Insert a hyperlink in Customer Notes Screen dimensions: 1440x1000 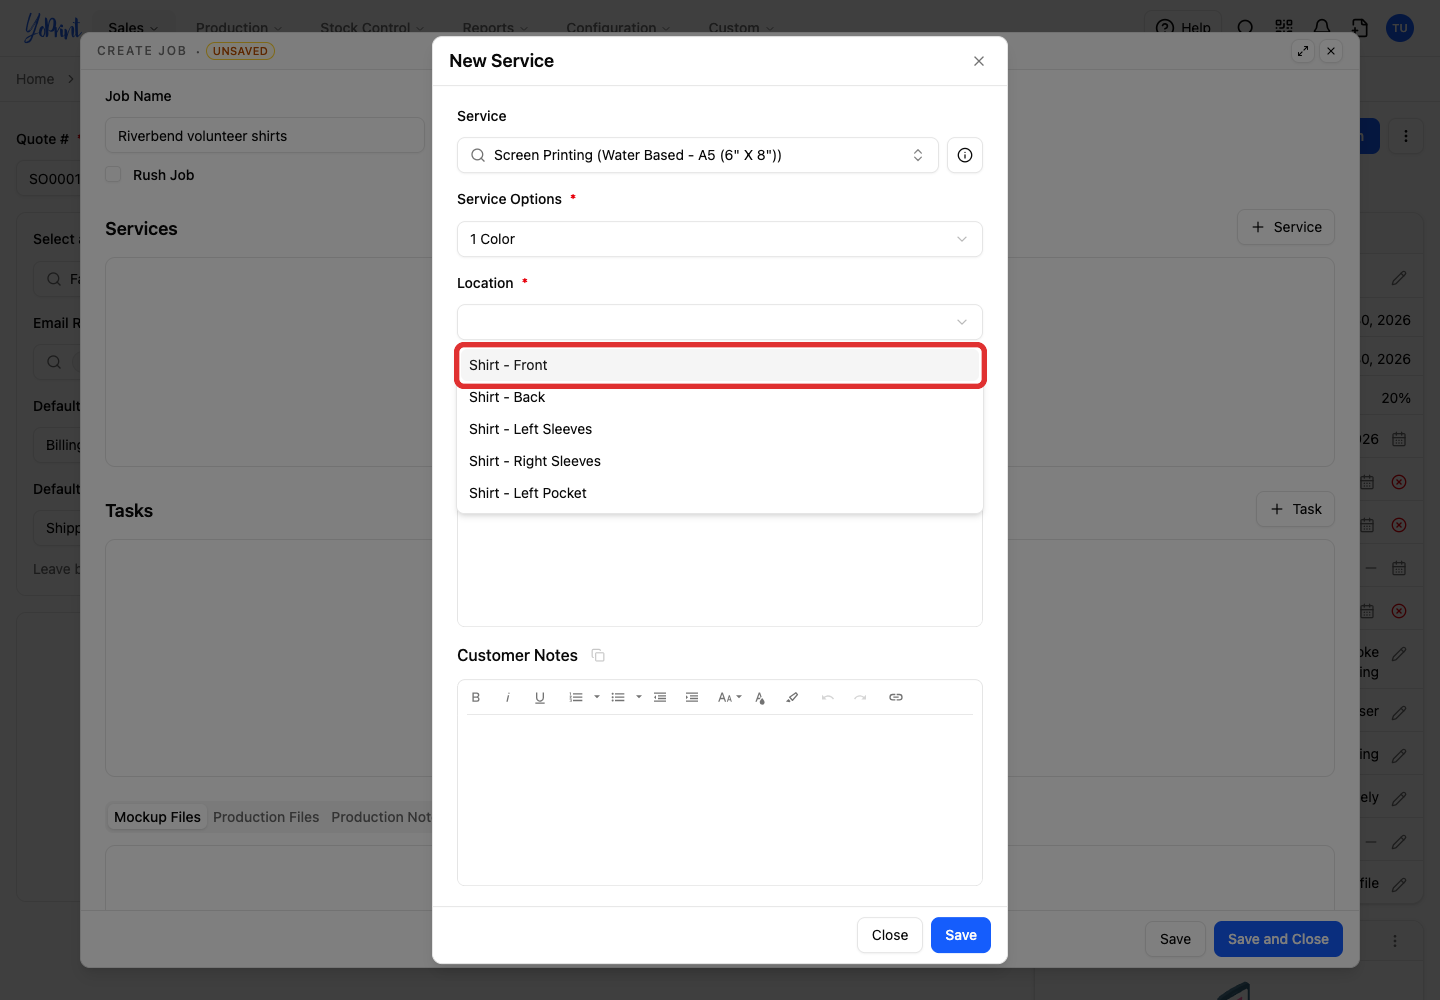(896, 698)
